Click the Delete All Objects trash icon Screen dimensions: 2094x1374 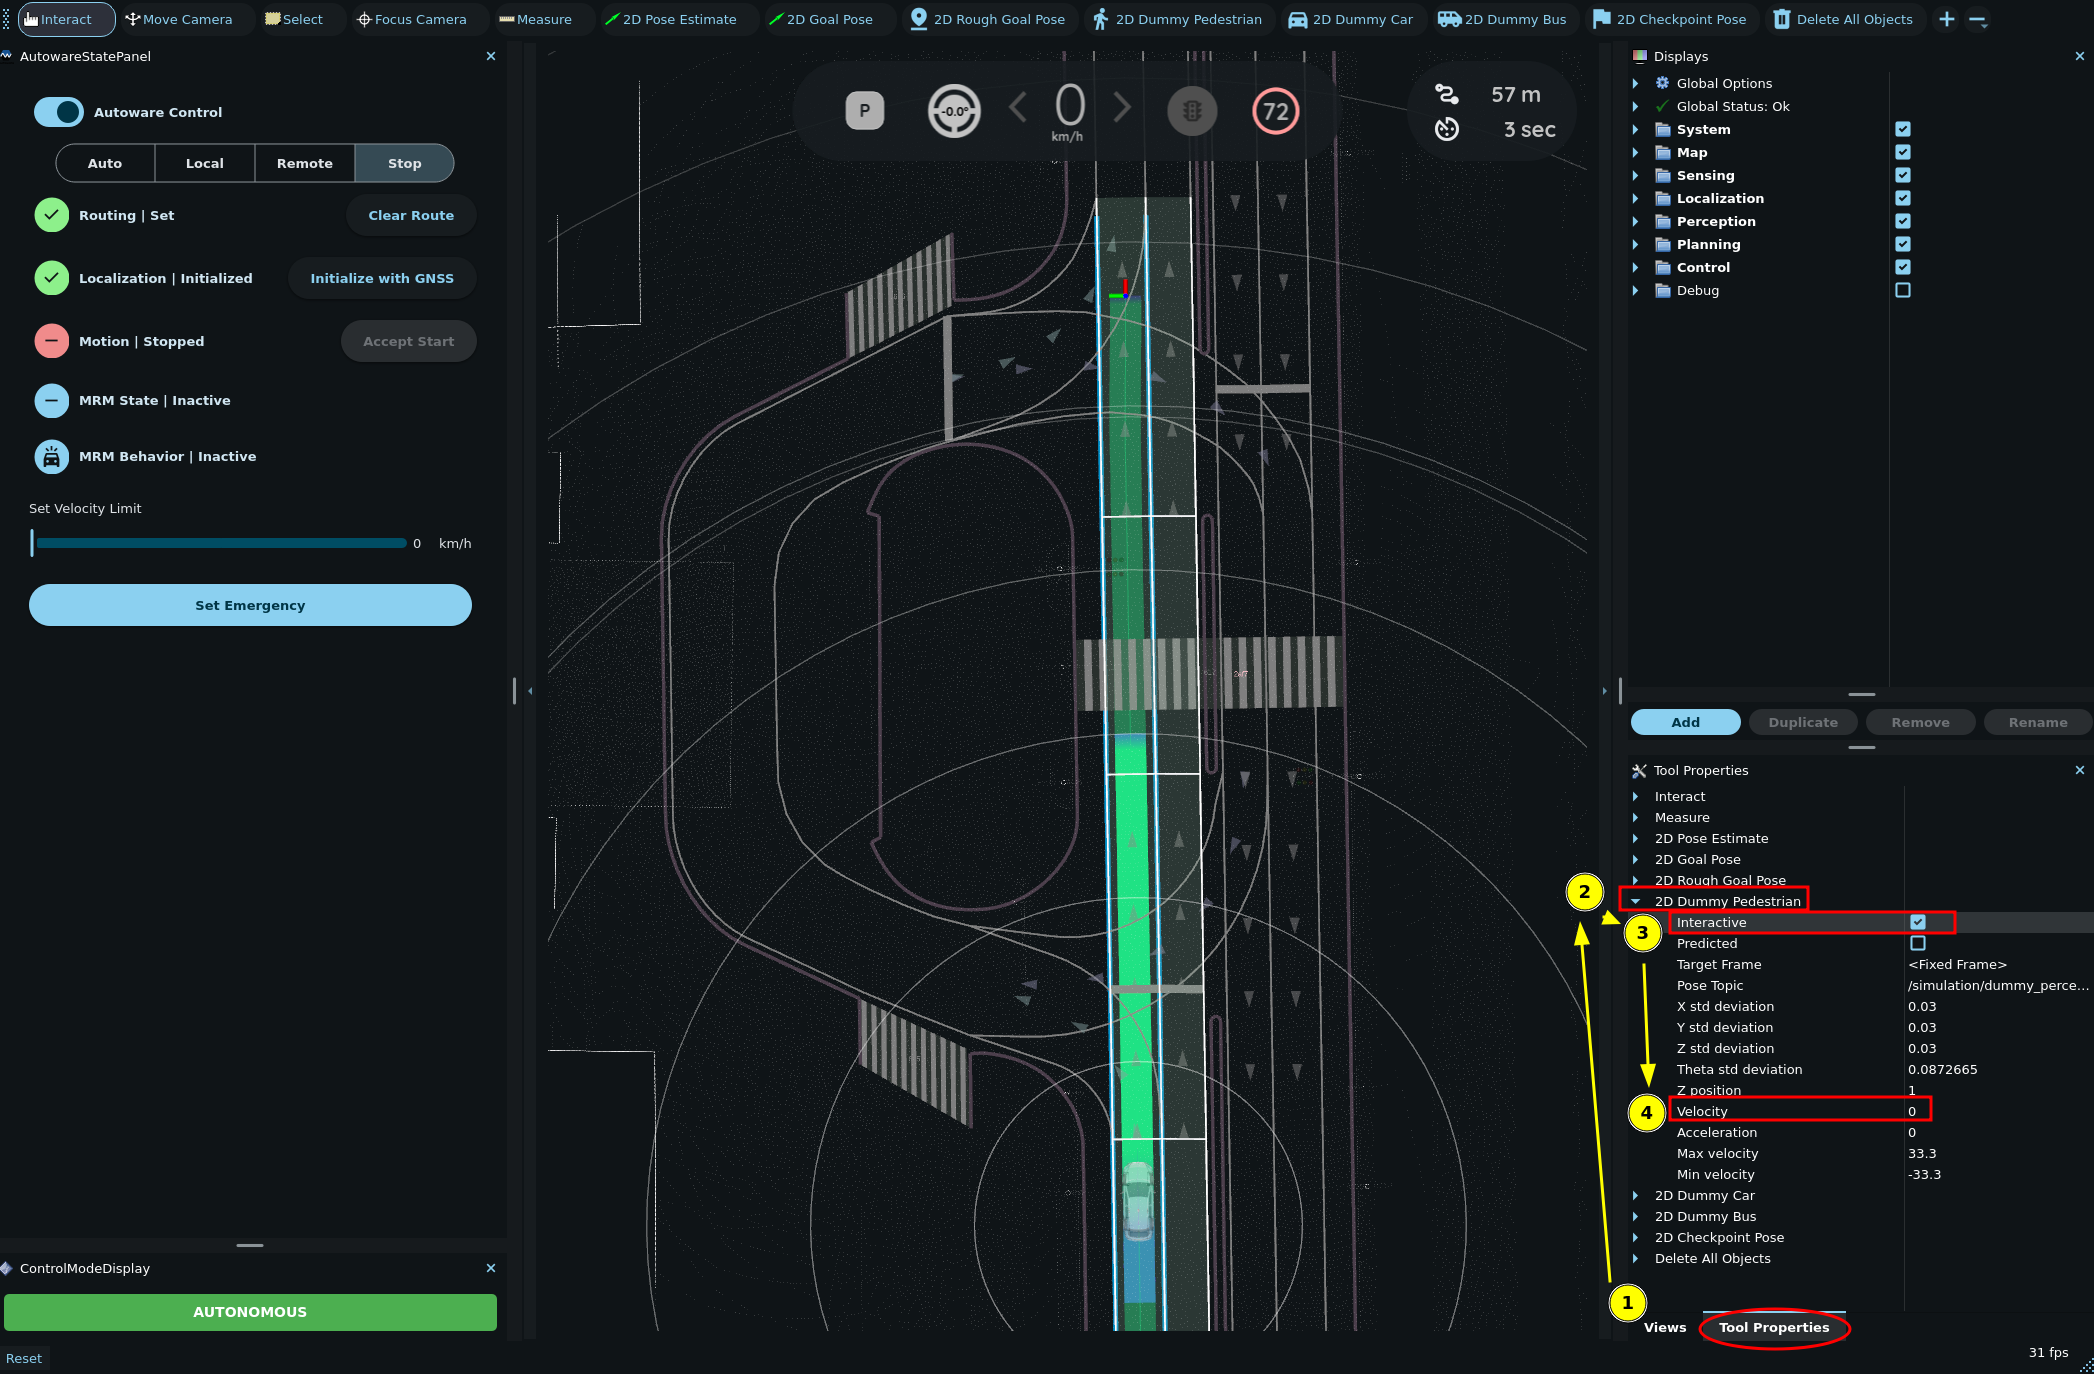1782,19
